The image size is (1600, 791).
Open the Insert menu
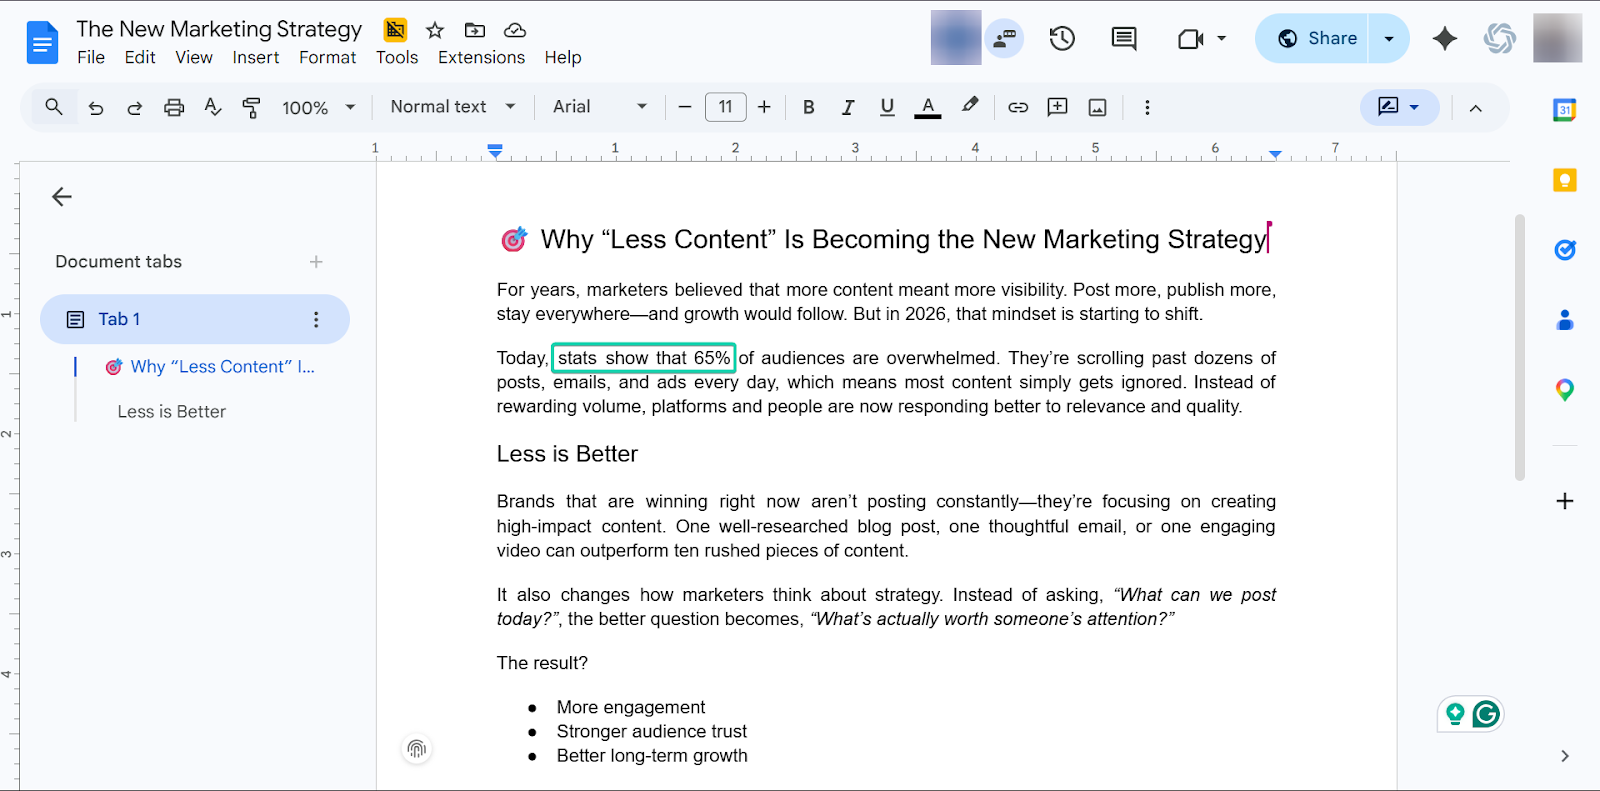coord(256,58)
